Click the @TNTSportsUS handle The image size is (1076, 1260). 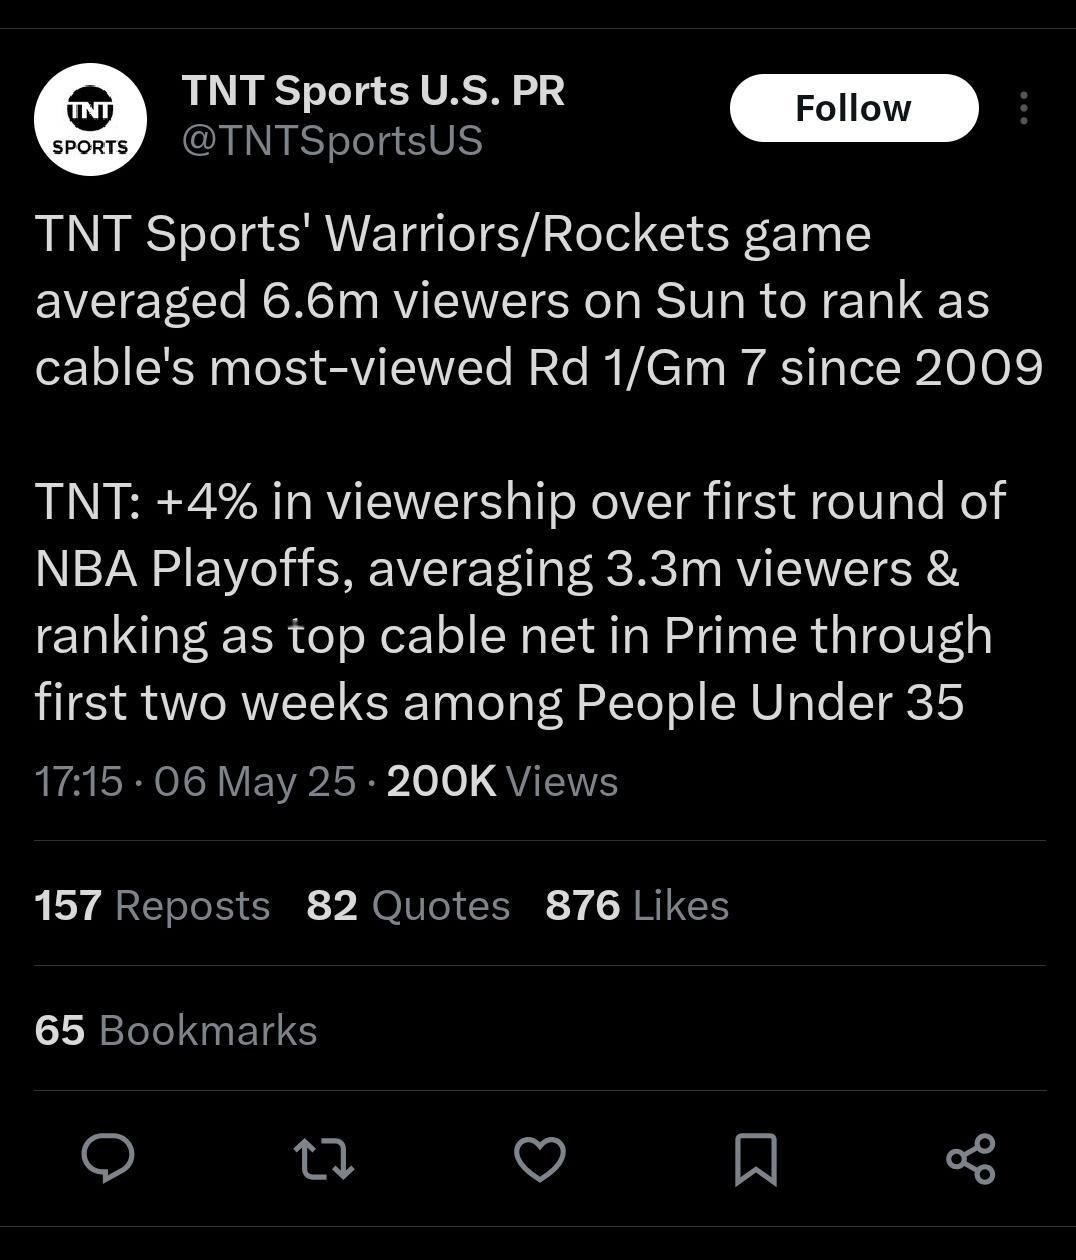(x=332, y=141)
